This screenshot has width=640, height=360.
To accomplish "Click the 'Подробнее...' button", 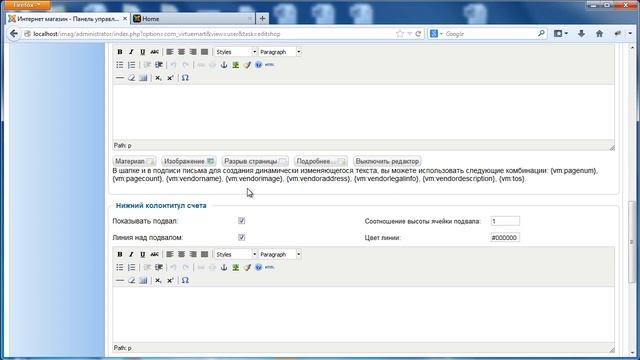I will click(x=321, y=161).
